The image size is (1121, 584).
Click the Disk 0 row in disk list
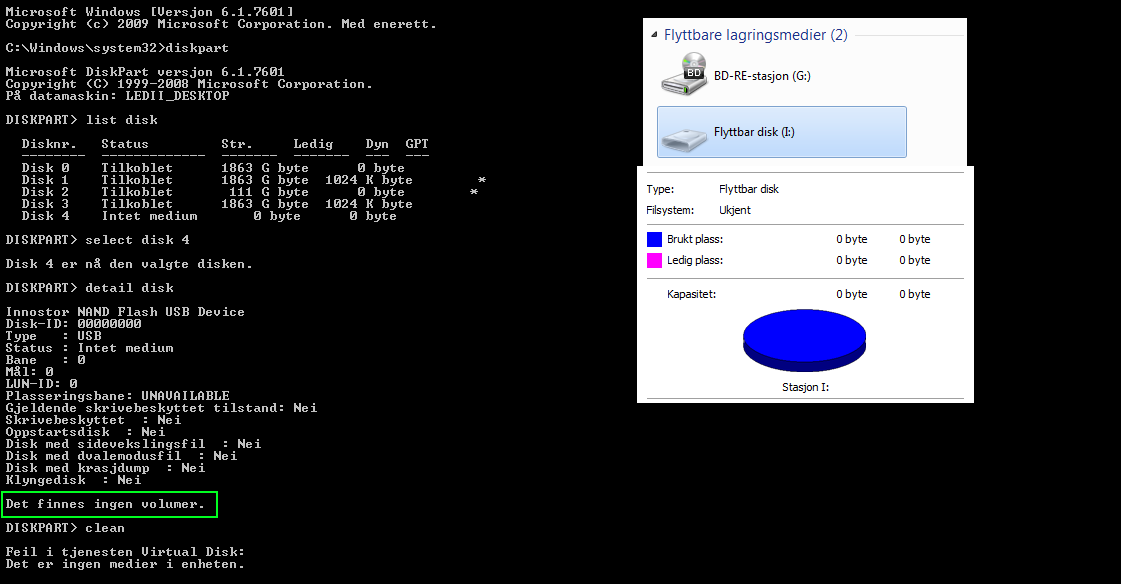[213, 168]
